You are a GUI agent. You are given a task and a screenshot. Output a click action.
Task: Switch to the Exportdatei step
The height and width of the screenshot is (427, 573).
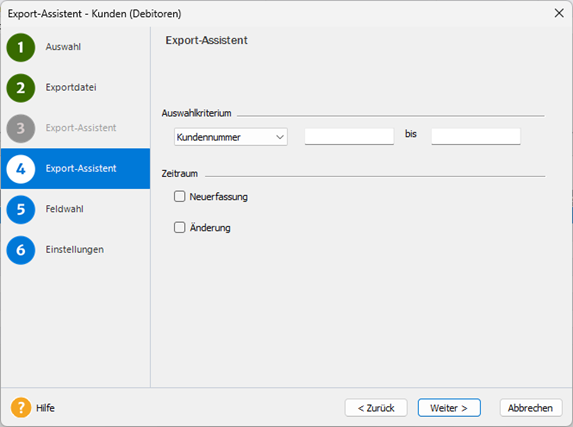pos(71,87)
